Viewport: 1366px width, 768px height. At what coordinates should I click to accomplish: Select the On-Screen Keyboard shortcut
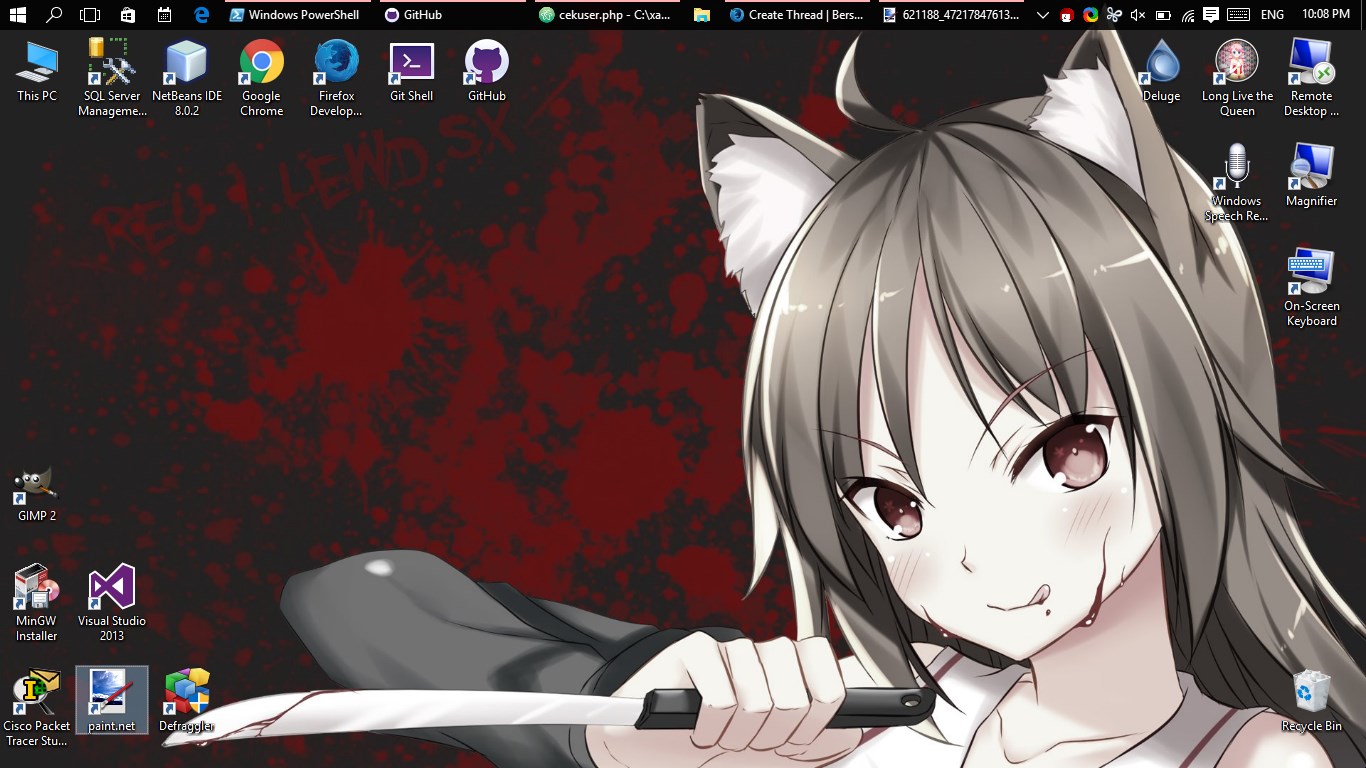point(1312,288)
